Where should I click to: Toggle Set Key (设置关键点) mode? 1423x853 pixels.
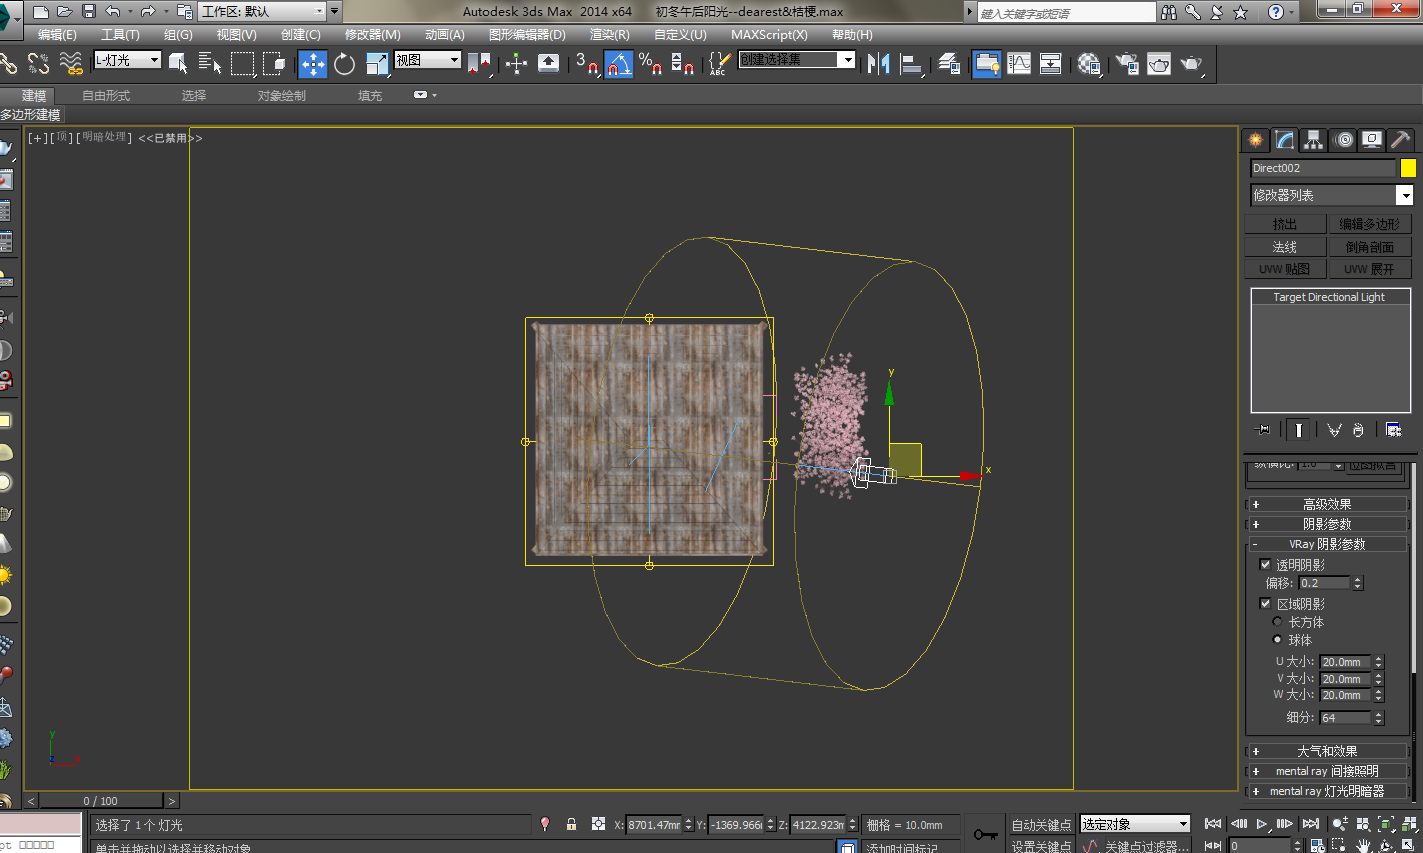(1041, 846)
